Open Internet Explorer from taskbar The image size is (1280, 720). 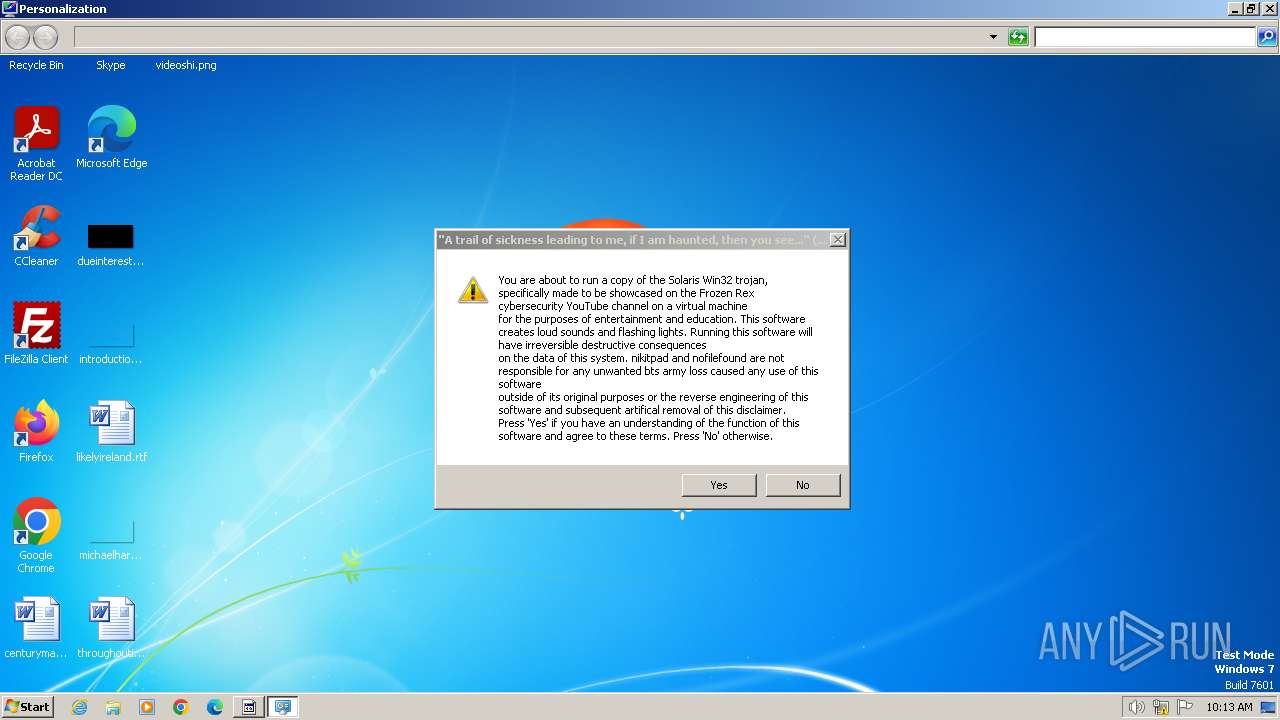pos(79,707)
